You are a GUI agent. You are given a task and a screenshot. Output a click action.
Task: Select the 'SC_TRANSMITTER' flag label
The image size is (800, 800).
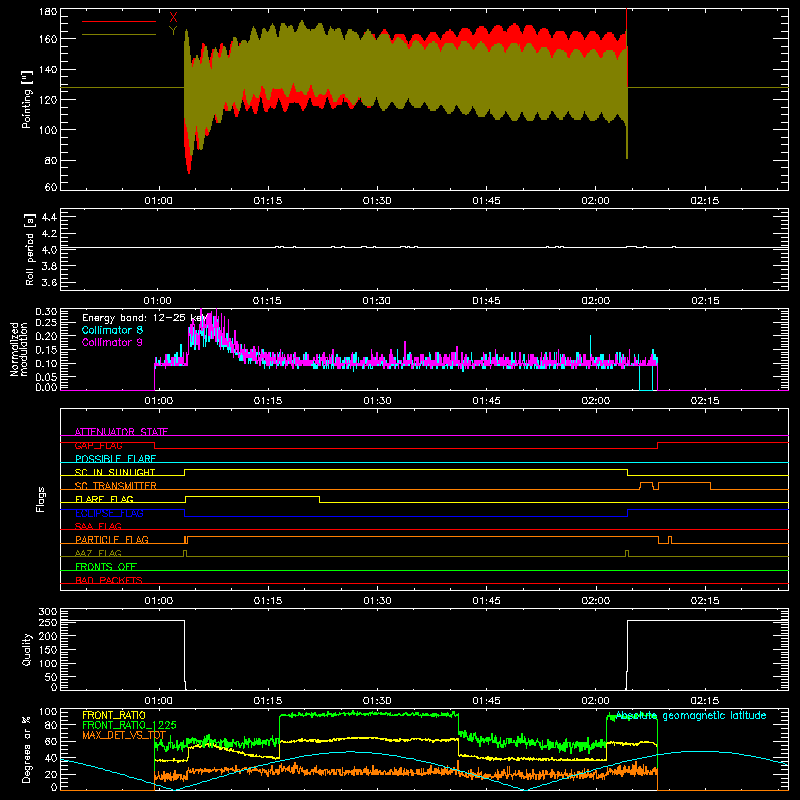point(115,485)
